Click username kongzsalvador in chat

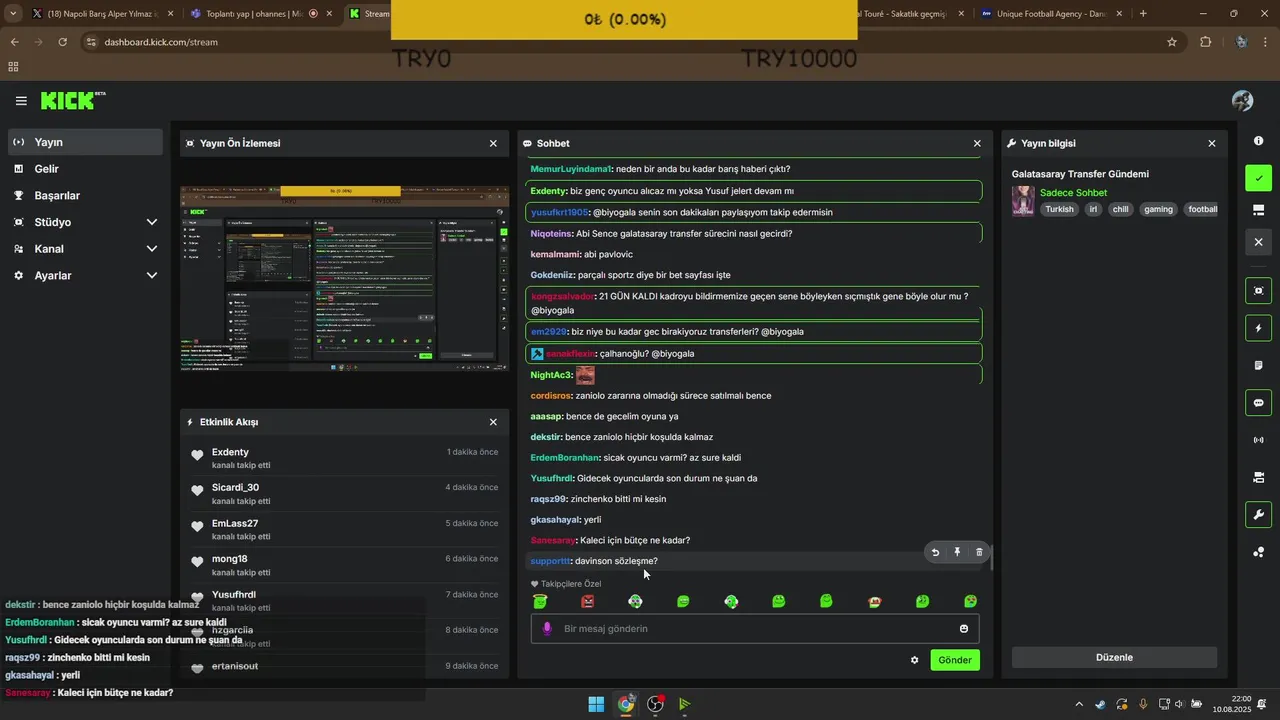coord(562,296)
